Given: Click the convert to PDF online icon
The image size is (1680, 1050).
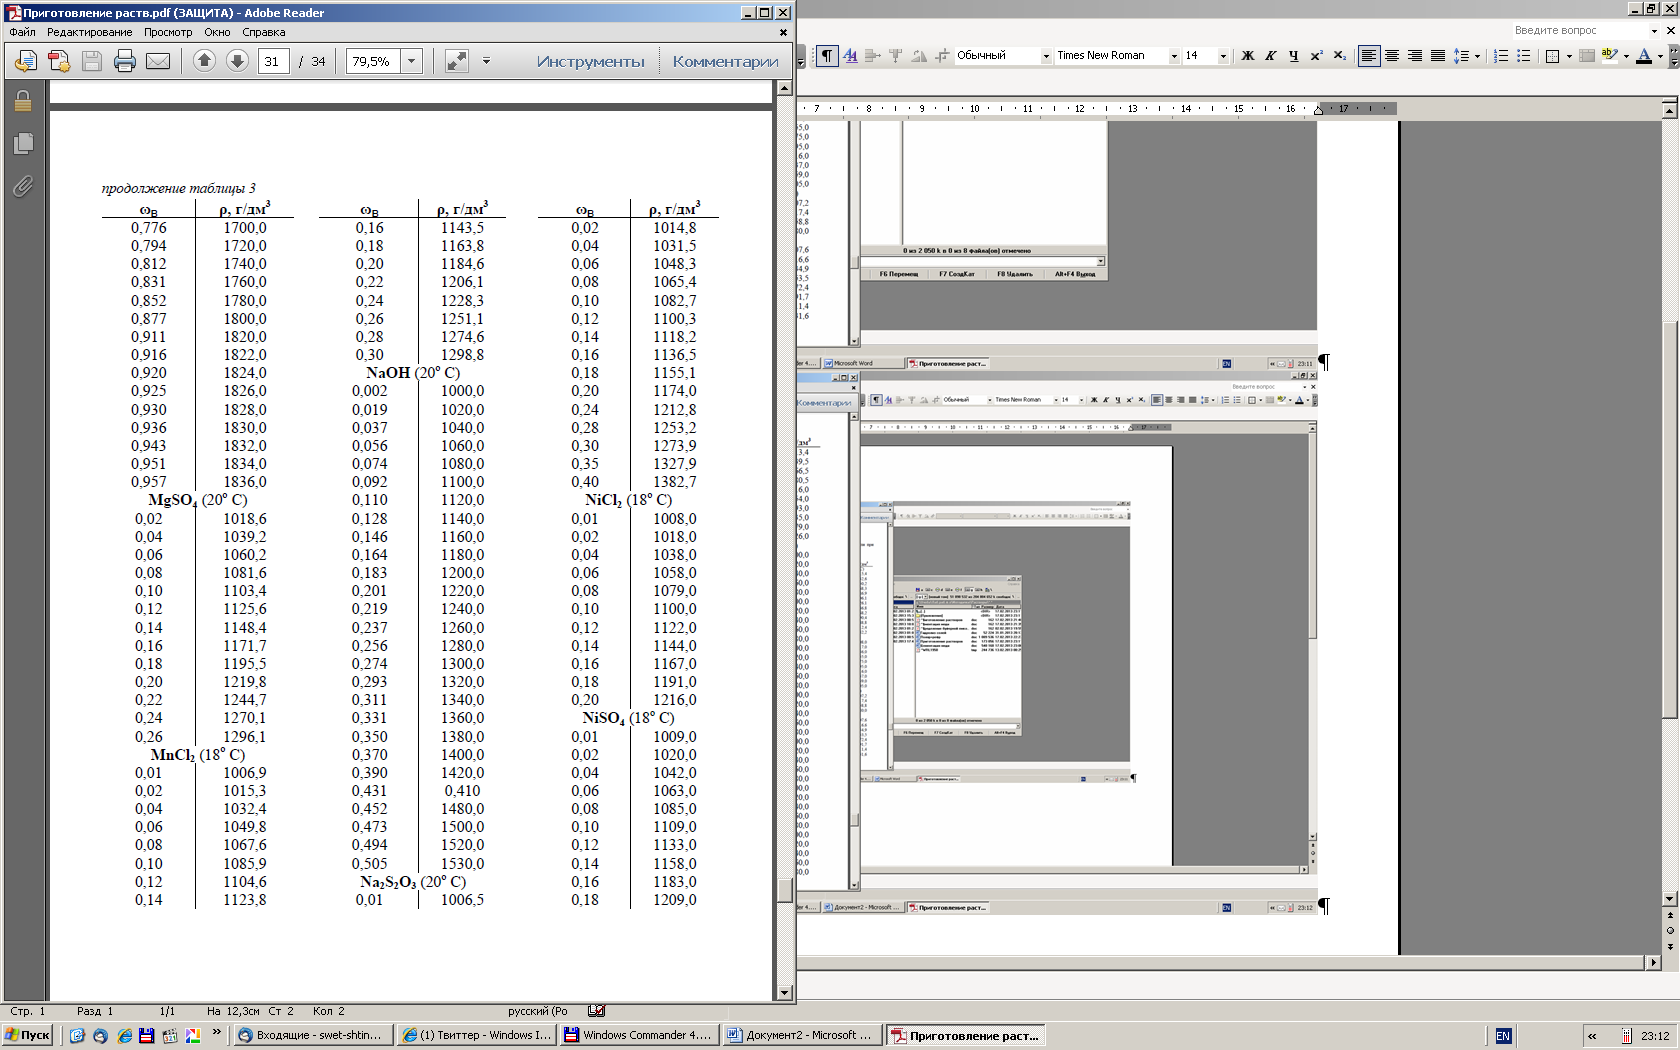Looking at the screenshot, I should (26, 61).
